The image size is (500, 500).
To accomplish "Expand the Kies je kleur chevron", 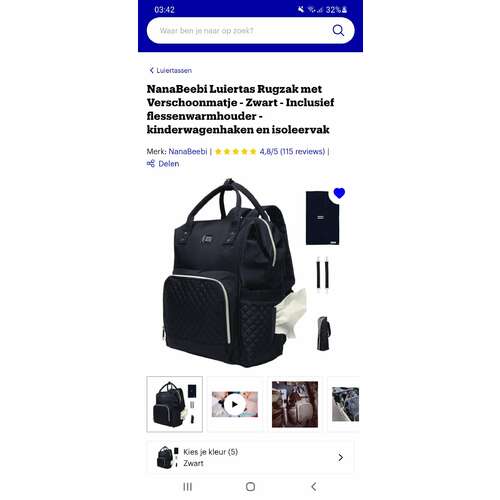I will [340, 457].
